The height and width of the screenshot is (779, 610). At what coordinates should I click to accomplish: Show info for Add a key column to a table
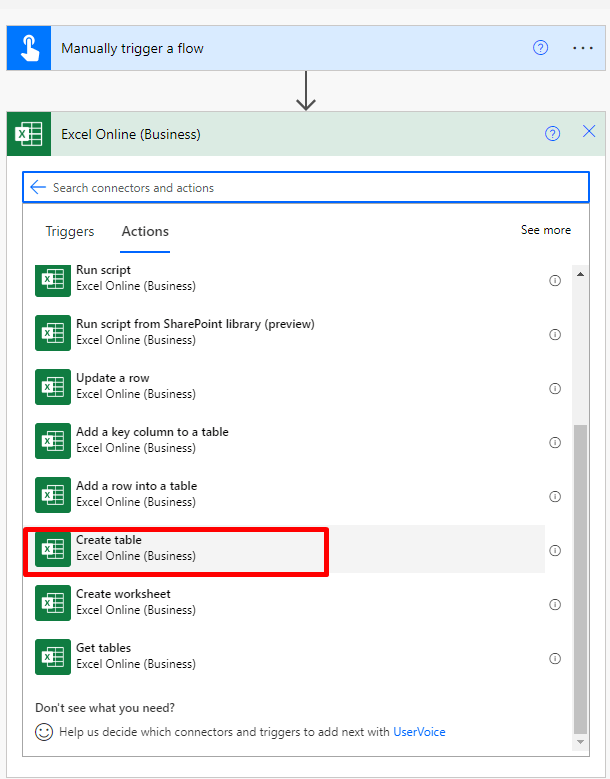555,443
